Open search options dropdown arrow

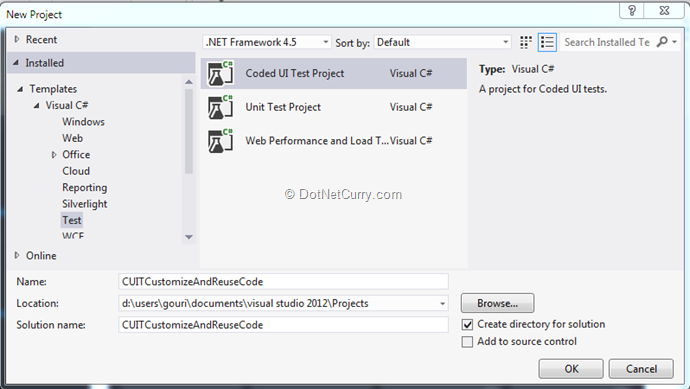(675, 42)
